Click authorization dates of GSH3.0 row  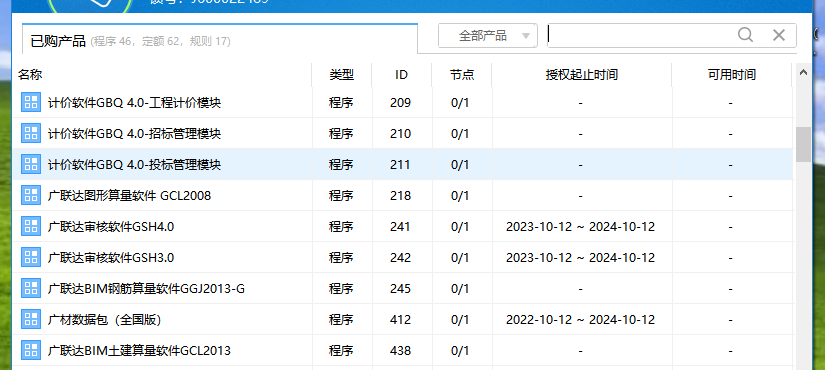click(580, 258)
